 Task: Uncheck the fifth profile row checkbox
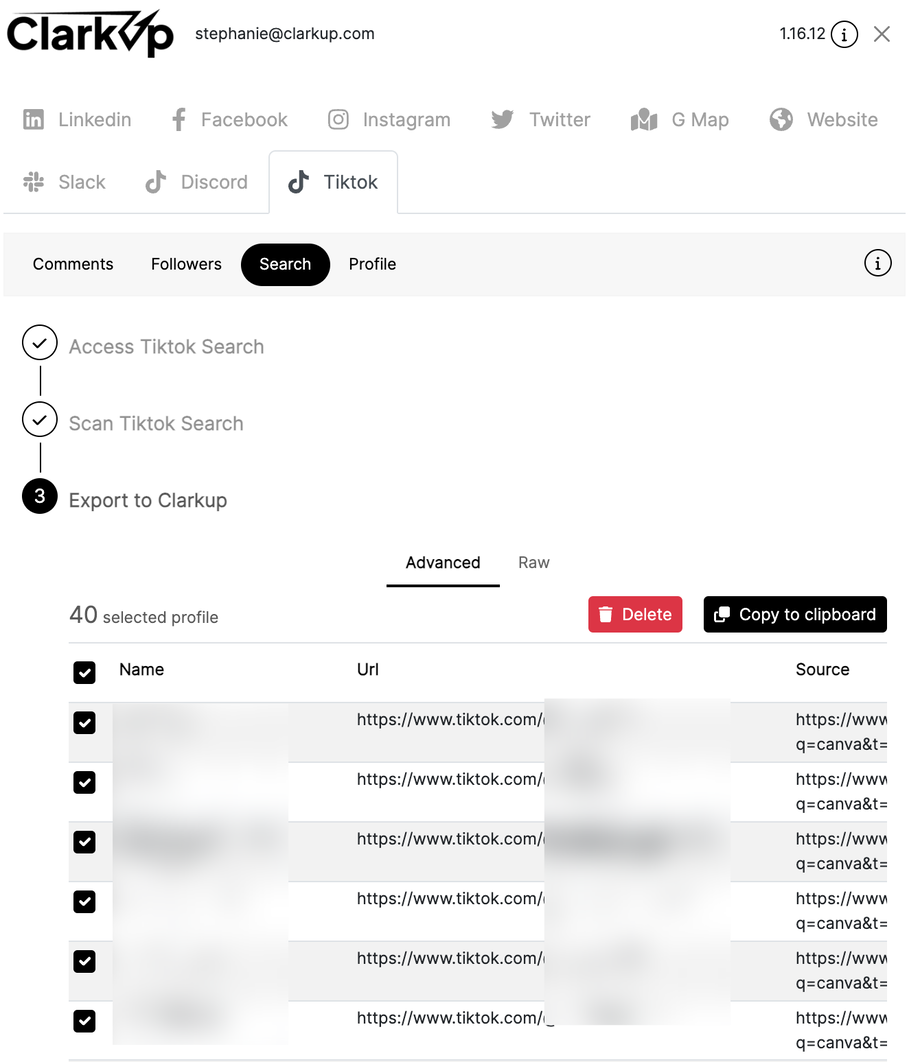[x=85, y=960]
